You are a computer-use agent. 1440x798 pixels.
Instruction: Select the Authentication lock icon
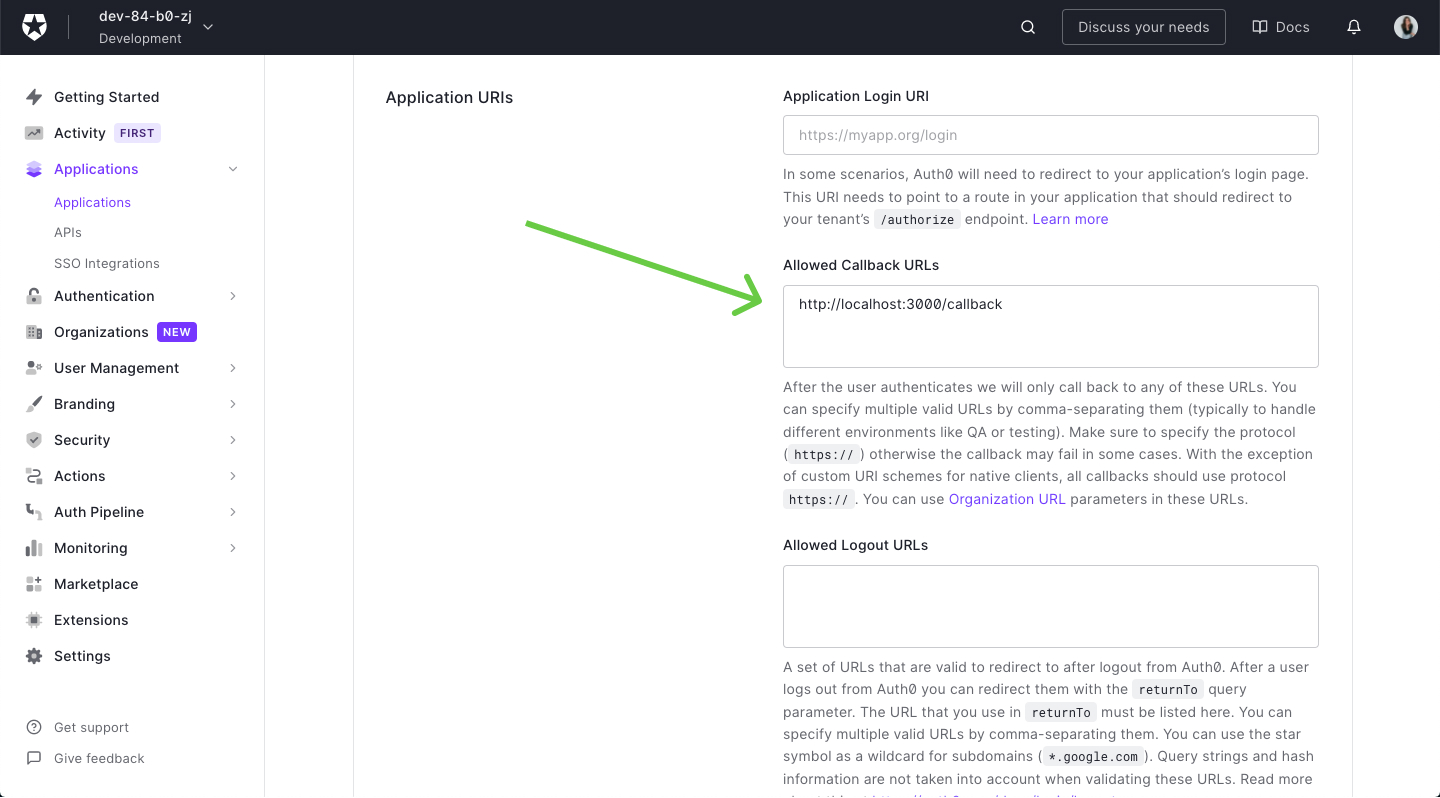(x=33, y=296)
